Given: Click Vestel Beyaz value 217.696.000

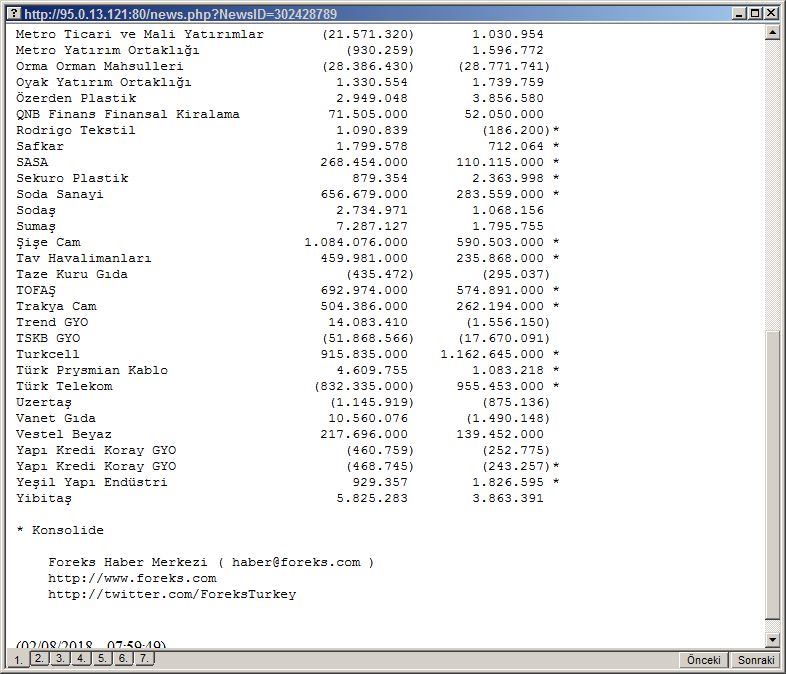Looking at the screenshot, I should 364,434.
